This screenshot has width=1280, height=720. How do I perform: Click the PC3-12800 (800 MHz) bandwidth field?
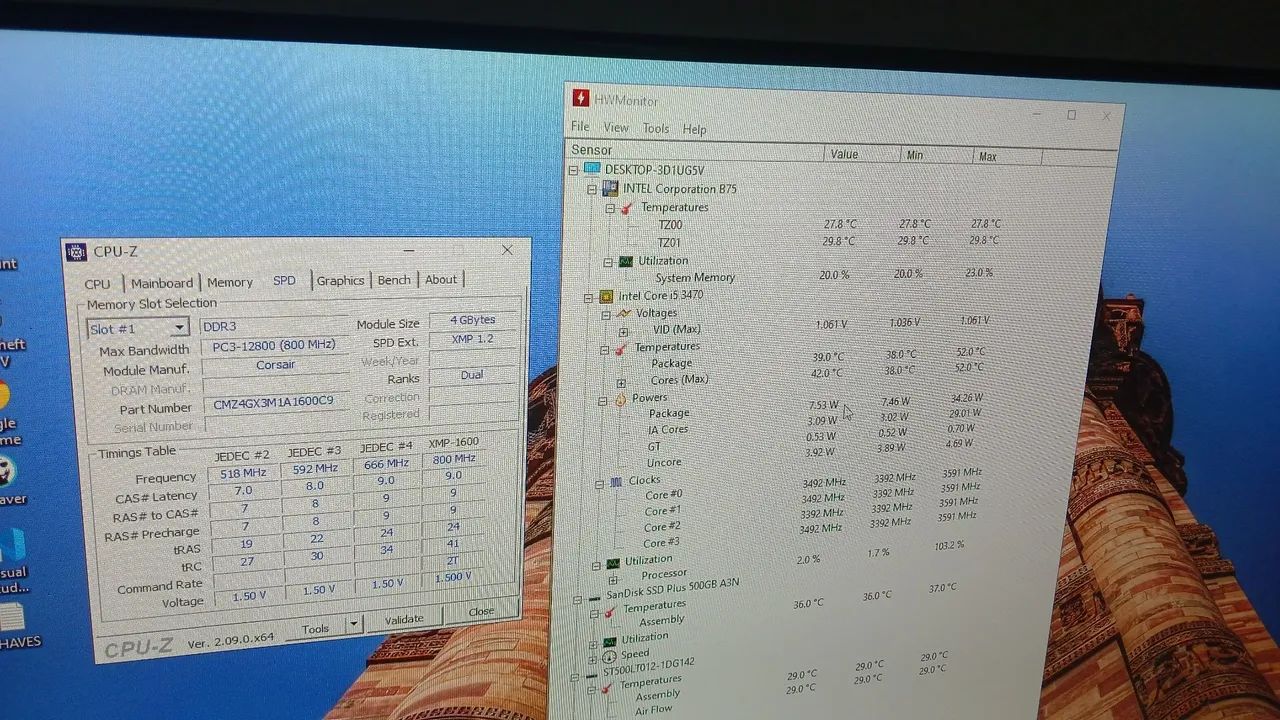coord(273,346)
